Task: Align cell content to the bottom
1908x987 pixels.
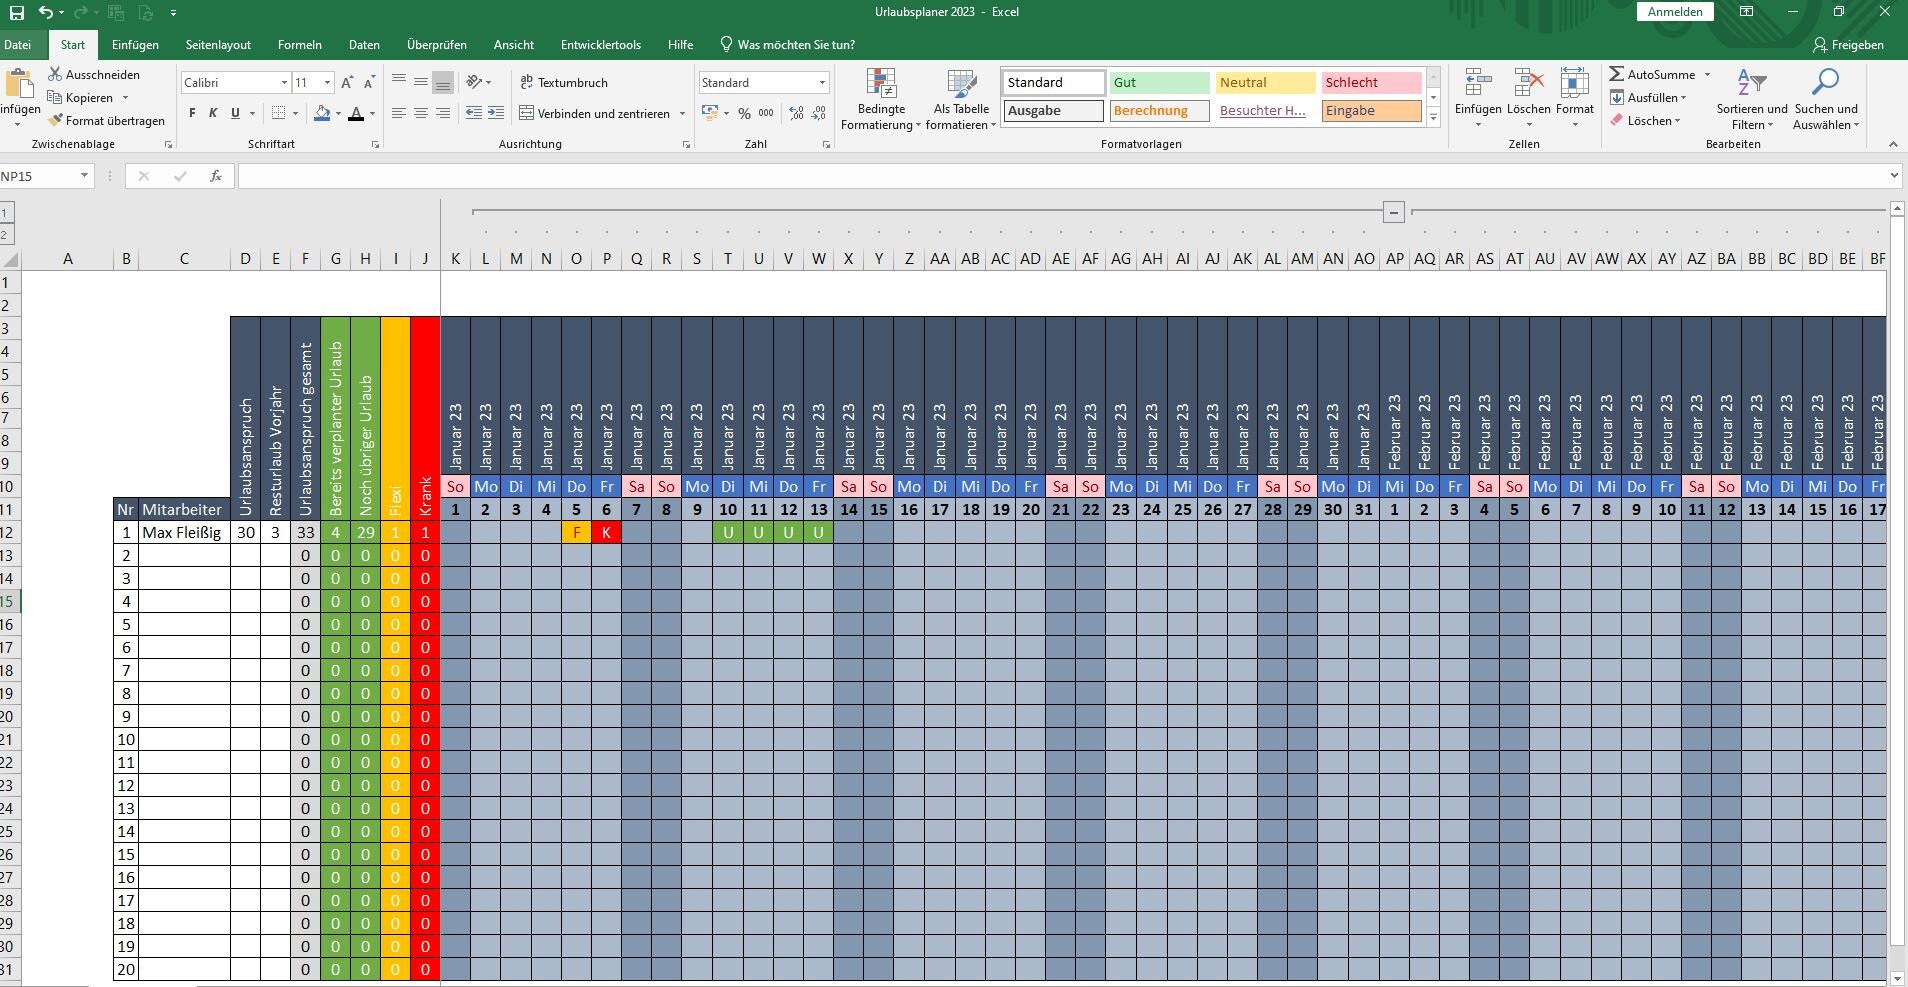Action: [x=443, y=82]
